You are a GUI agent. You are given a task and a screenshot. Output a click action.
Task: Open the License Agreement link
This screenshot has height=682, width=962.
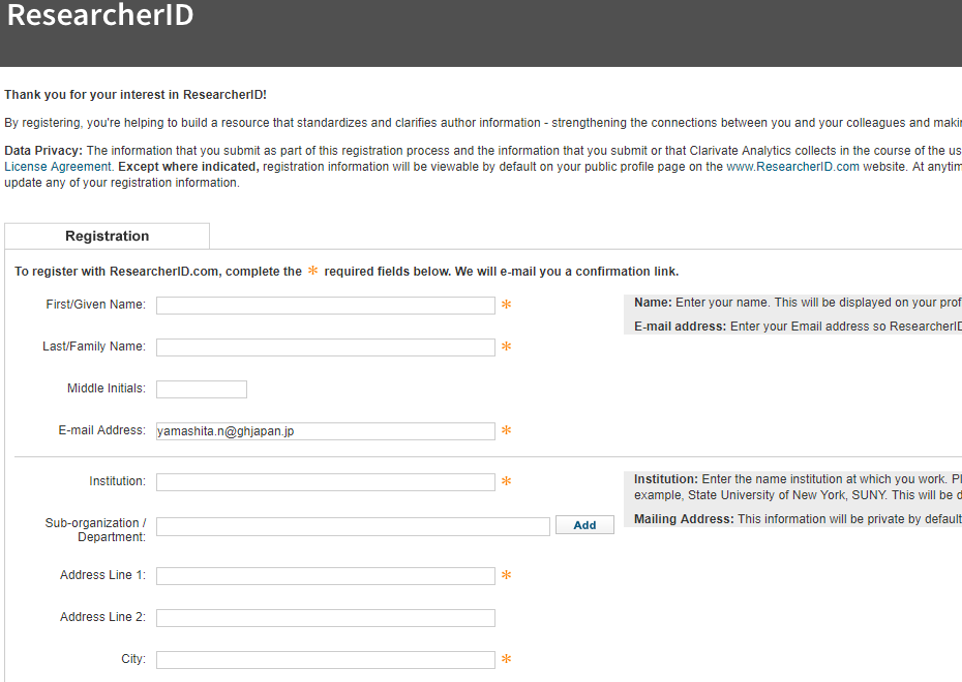(58, 167)
